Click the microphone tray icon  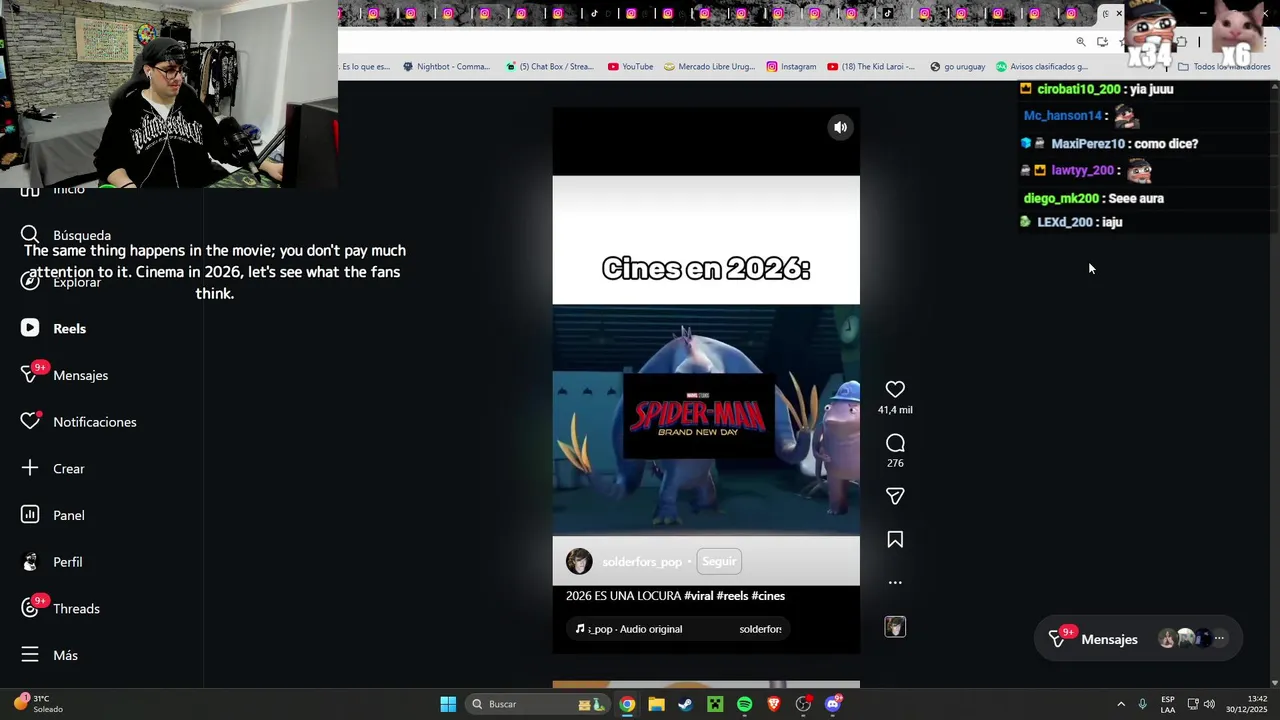pyautogui.click(x=1143, y=704)
